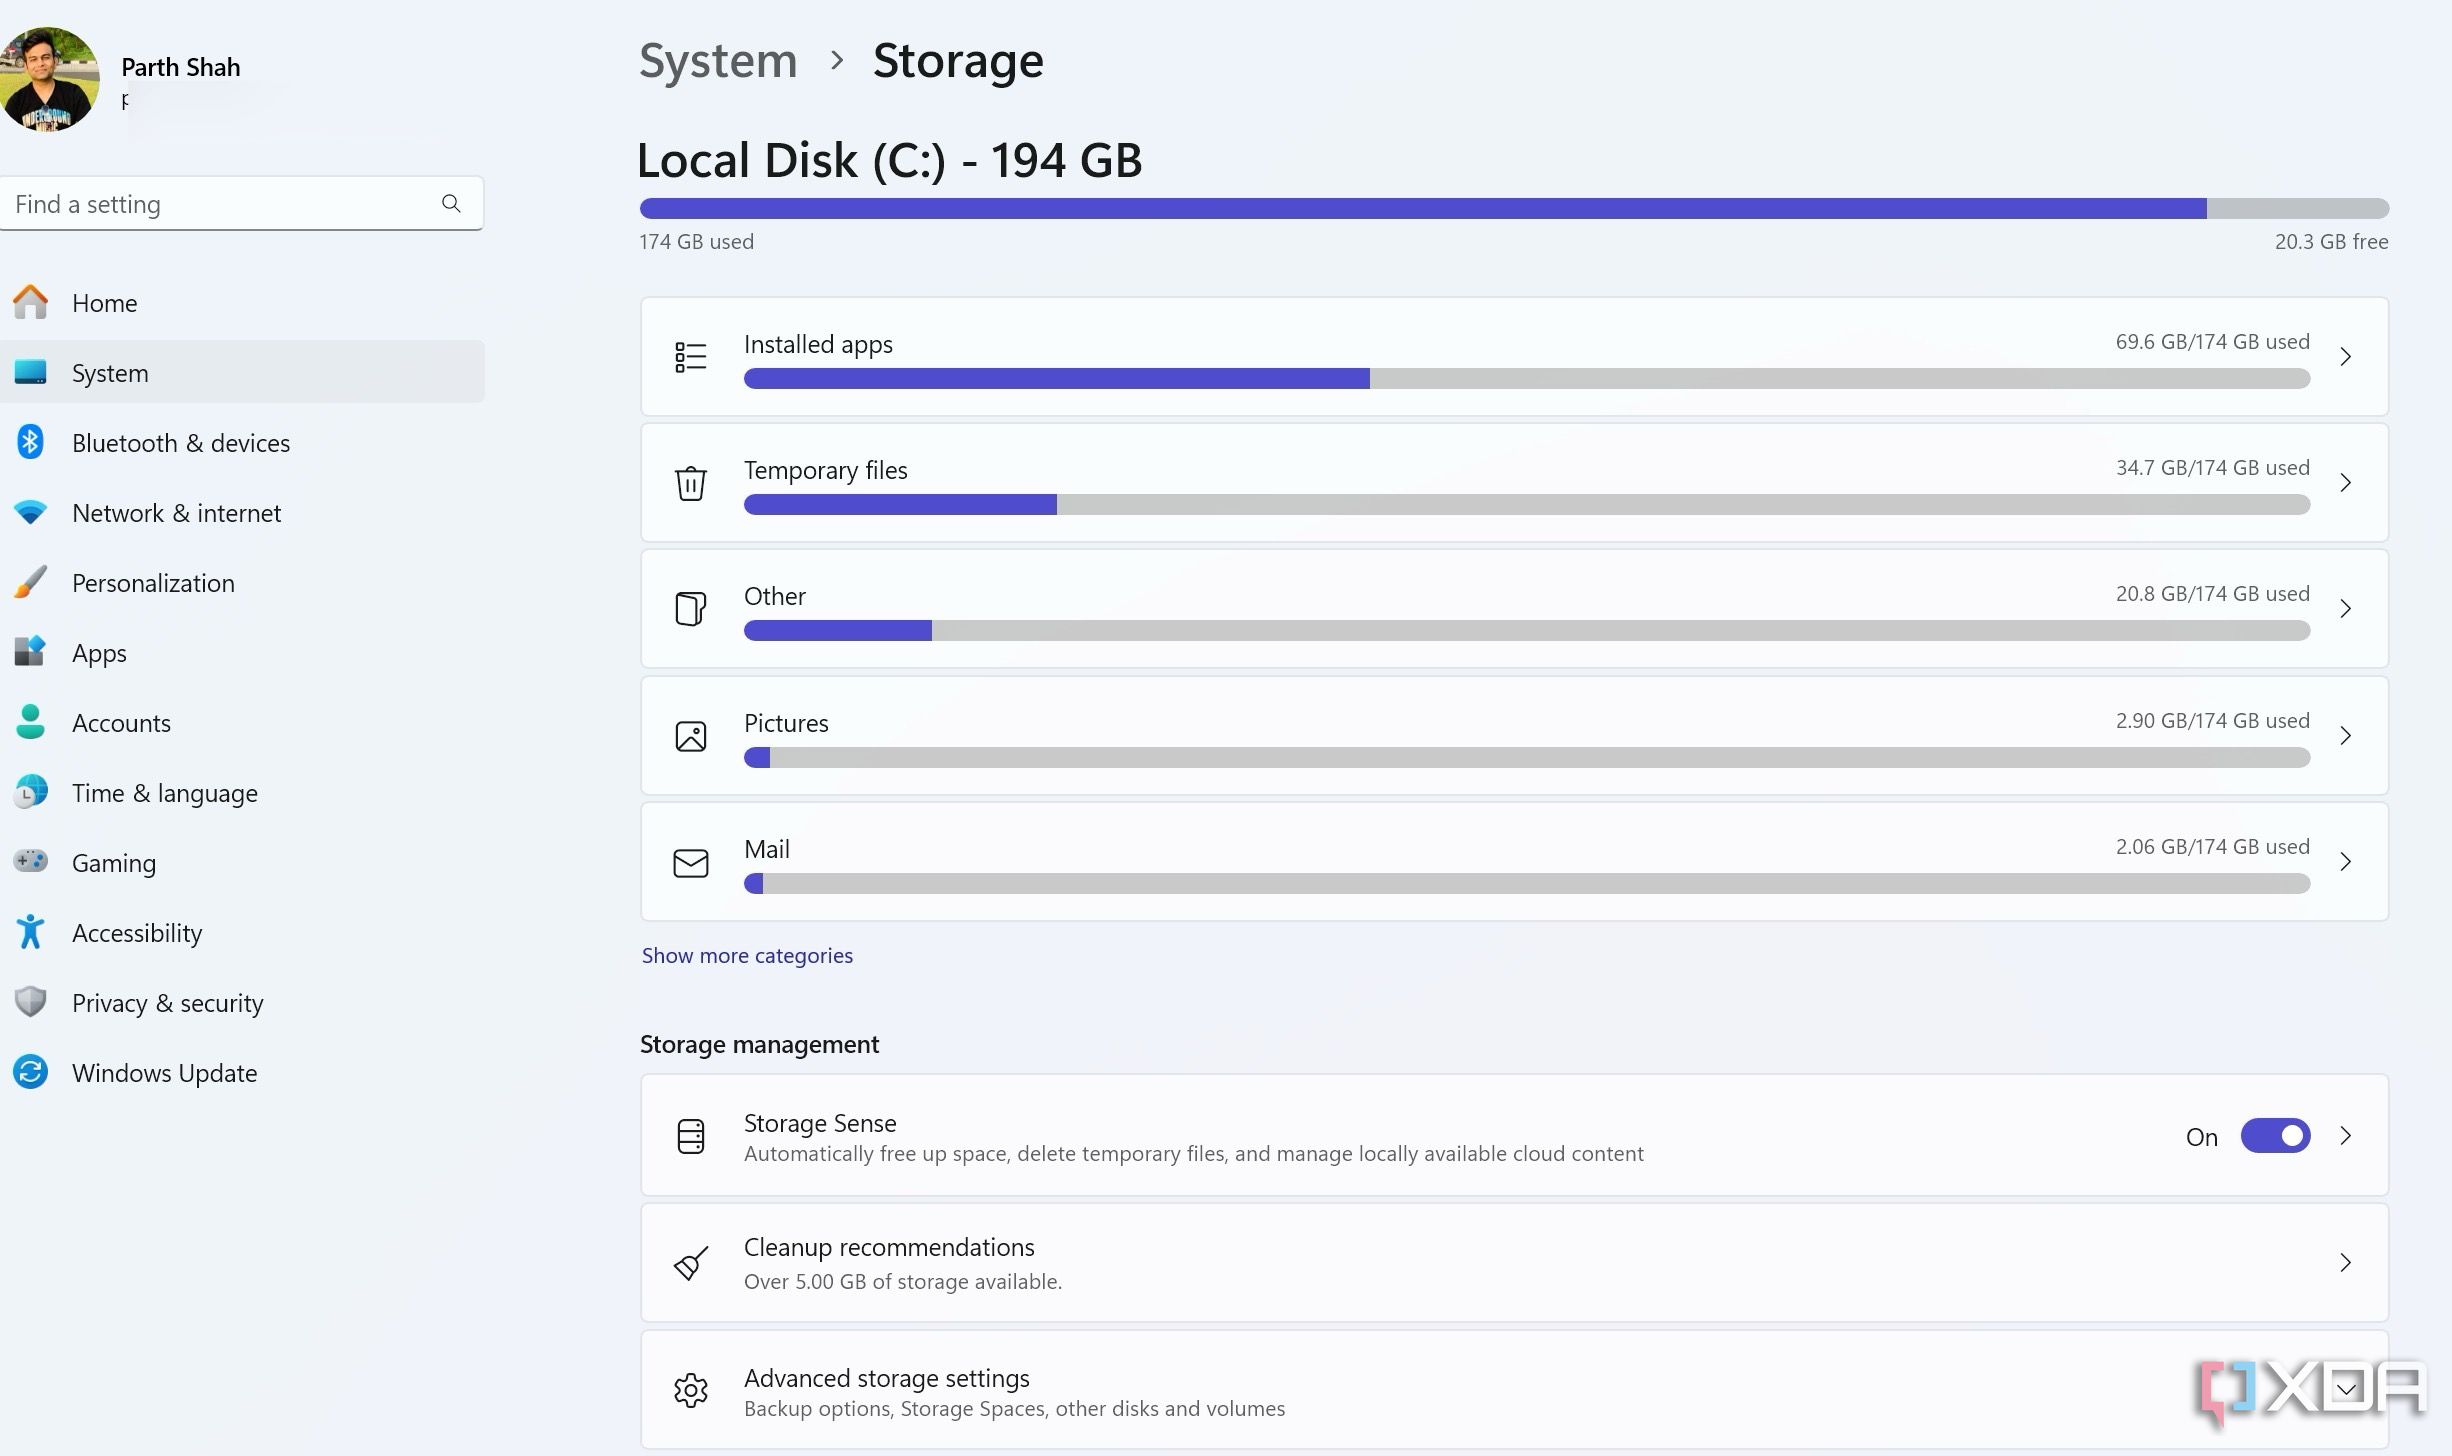Click Find a setting search field

point(241,203)
